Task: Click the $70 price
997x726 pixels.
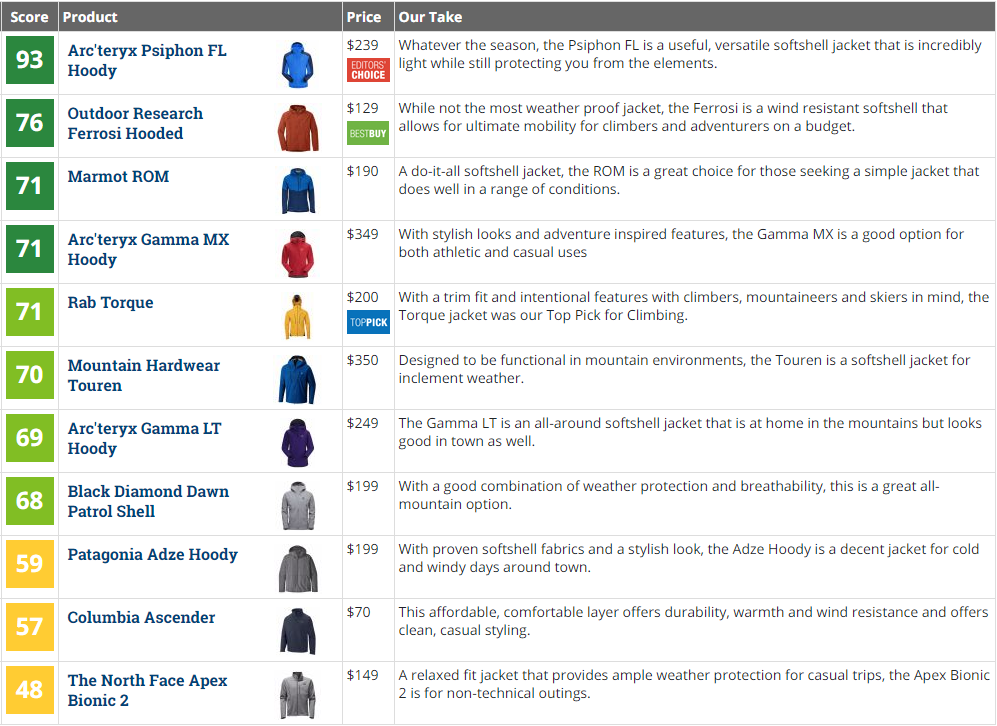Action: pyautogui.click(x=359, y=612)
